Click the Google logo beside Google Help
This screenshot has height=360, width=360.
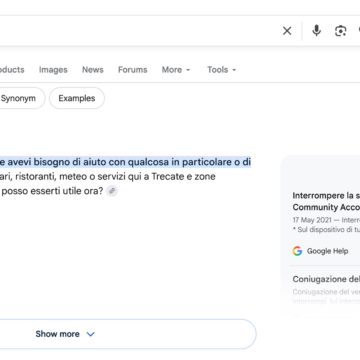297,251
